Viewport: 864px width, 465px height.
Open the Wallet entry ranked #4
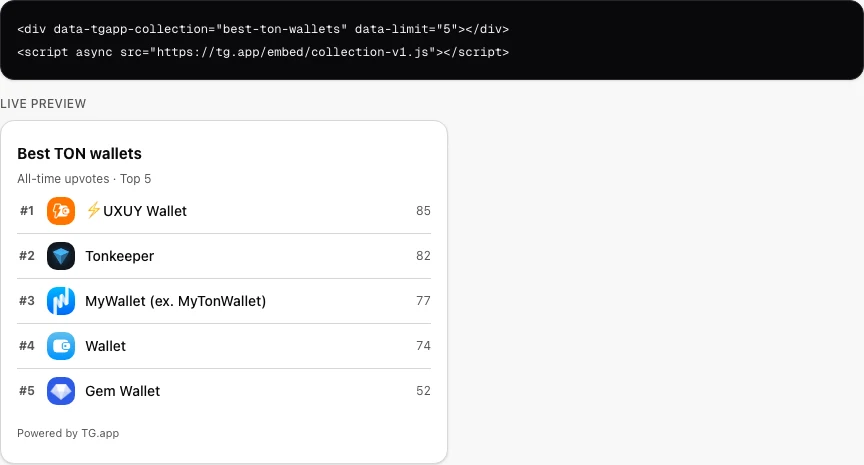pyautogui.click(x=224, y=346)
